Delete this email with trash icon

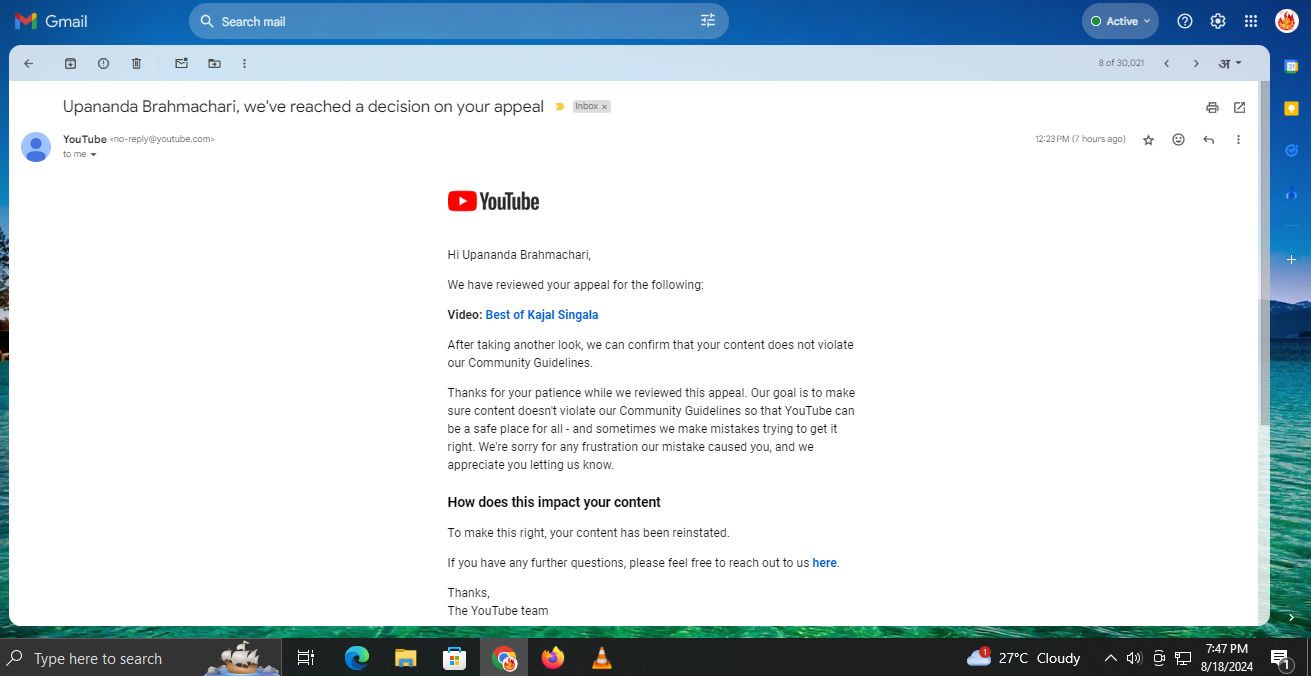point(137,63)
